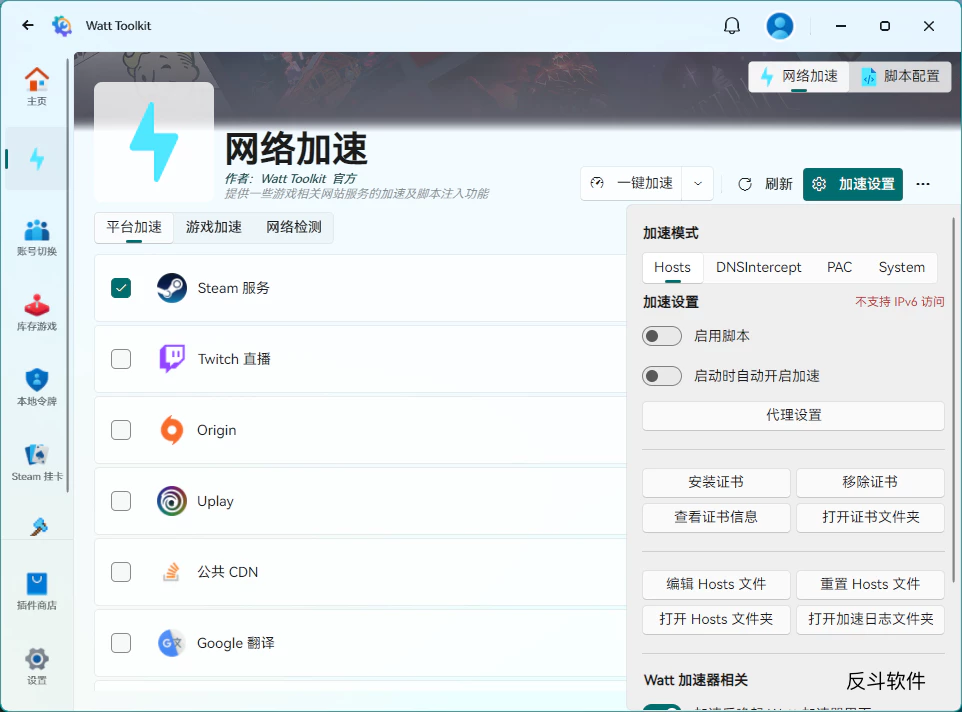Open 插件商店 plugin store icon
The image size is (962, 712).
37,590
